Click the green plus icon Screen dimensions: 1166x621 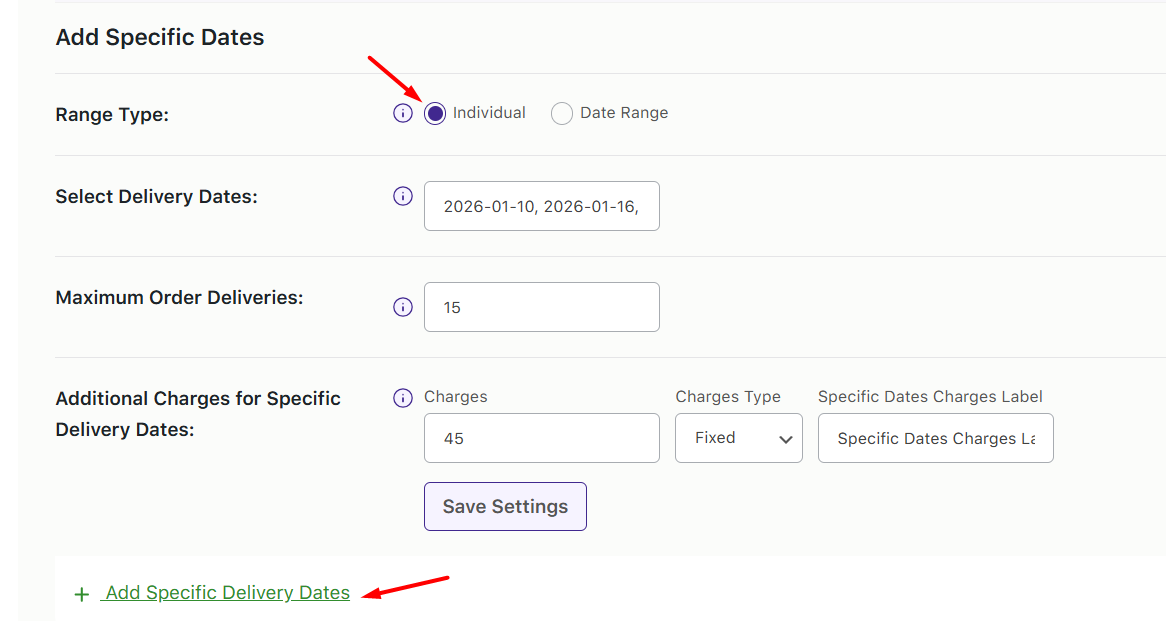[82, 595]
